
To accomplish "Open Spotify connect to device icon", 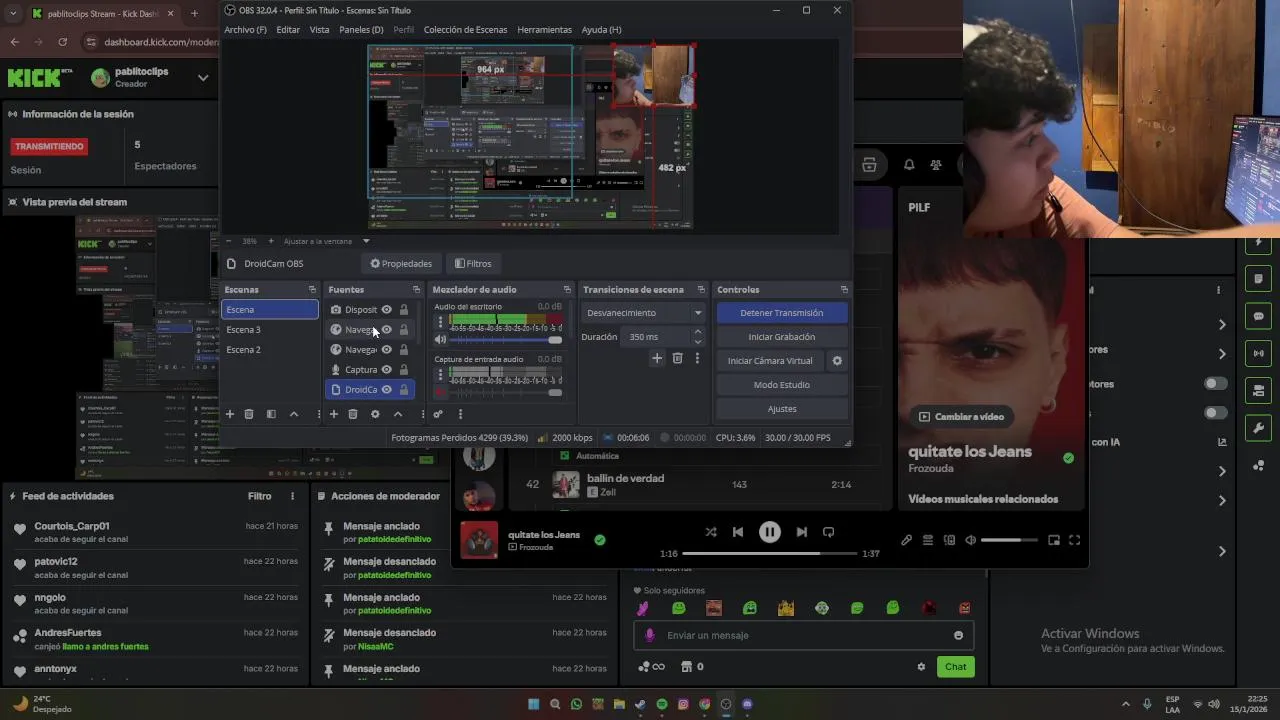I will [x=949, y=540].
